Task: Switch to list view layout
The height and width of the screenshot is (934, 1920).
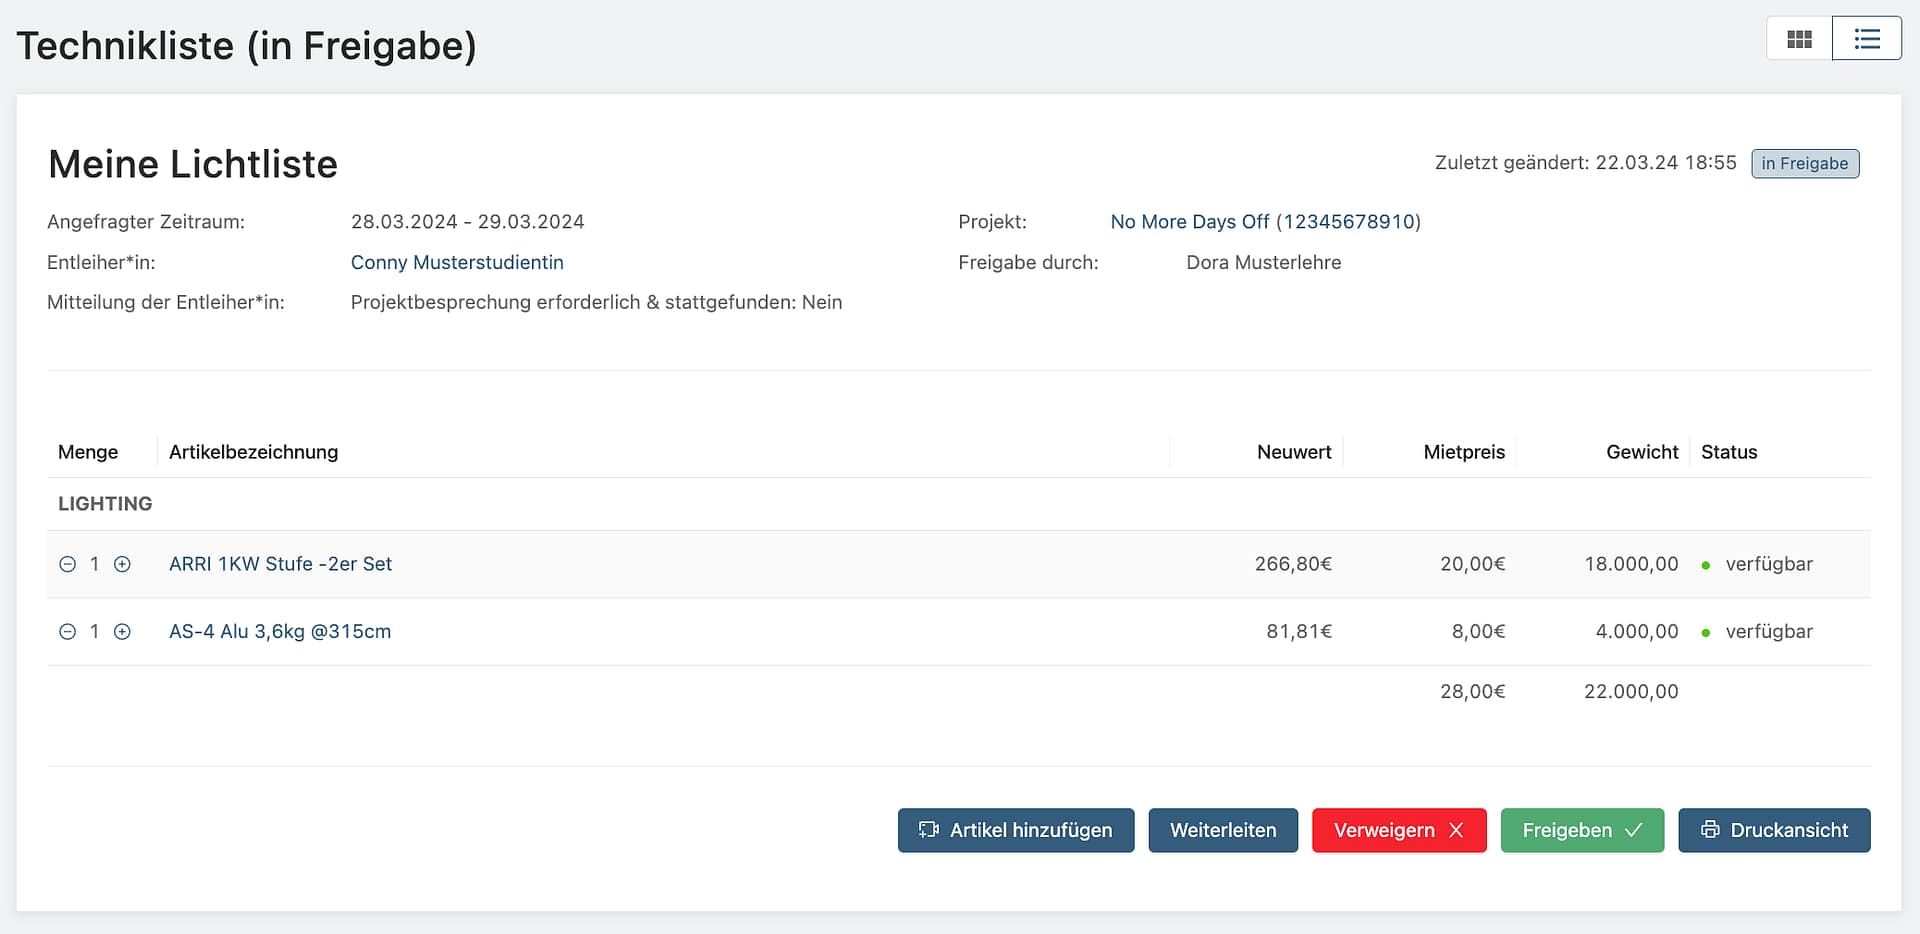Action: click(x=1866, y=39)
